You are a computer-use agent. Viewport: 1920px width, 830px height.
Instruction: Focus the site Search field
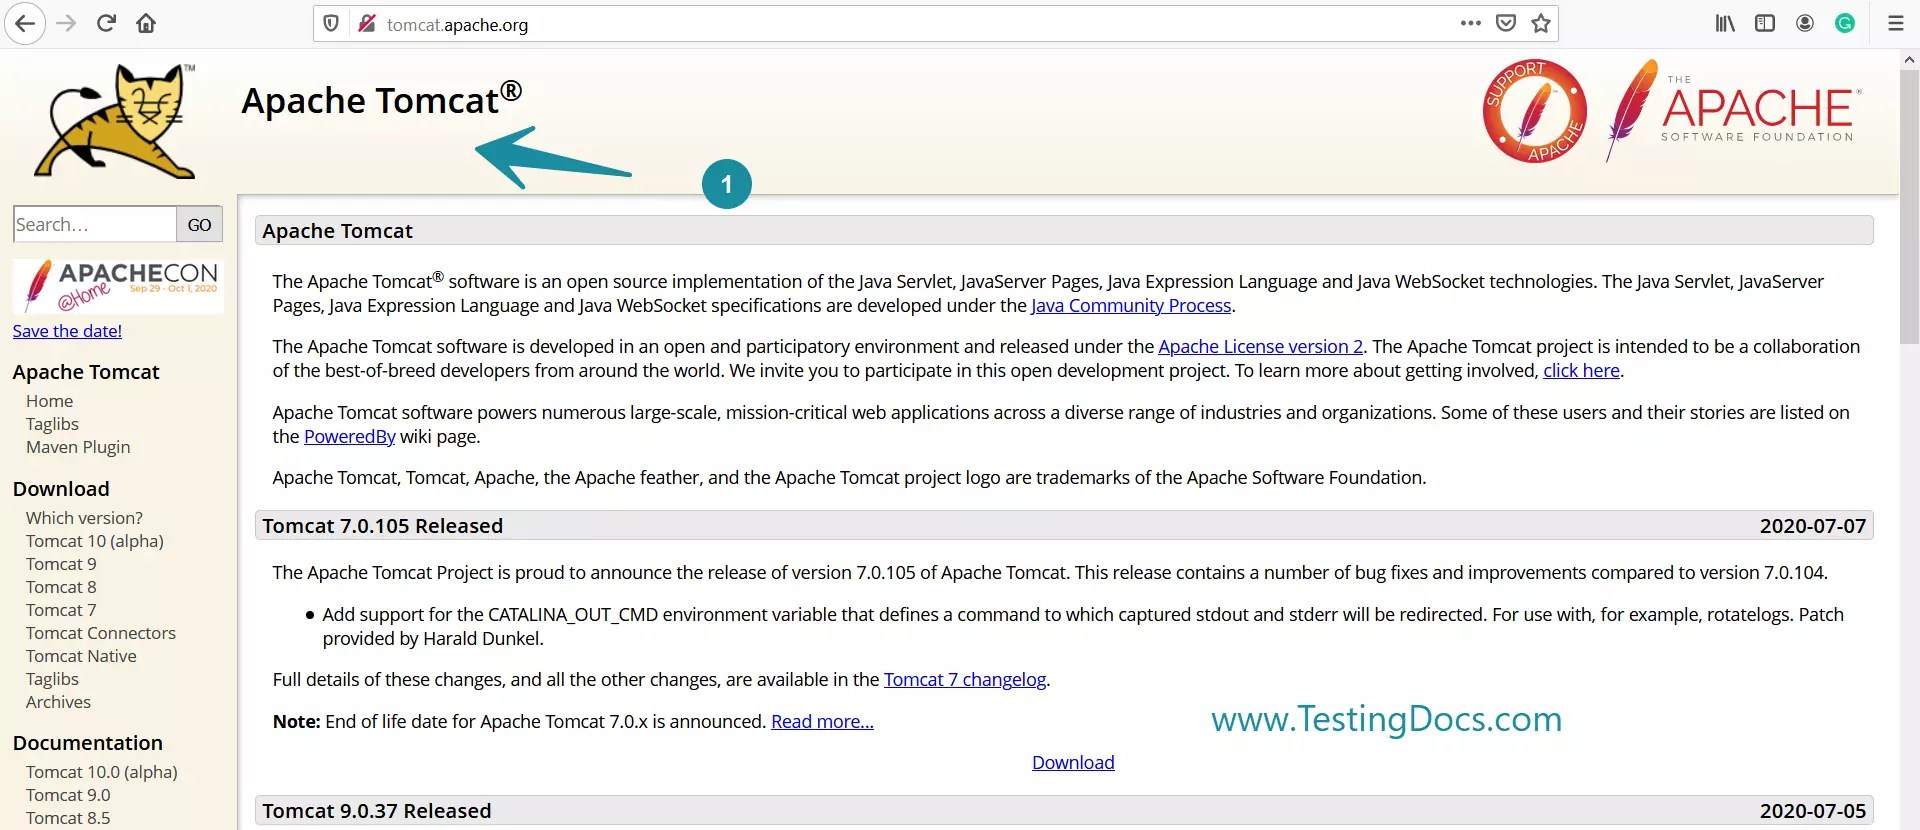tap(95, 224)
